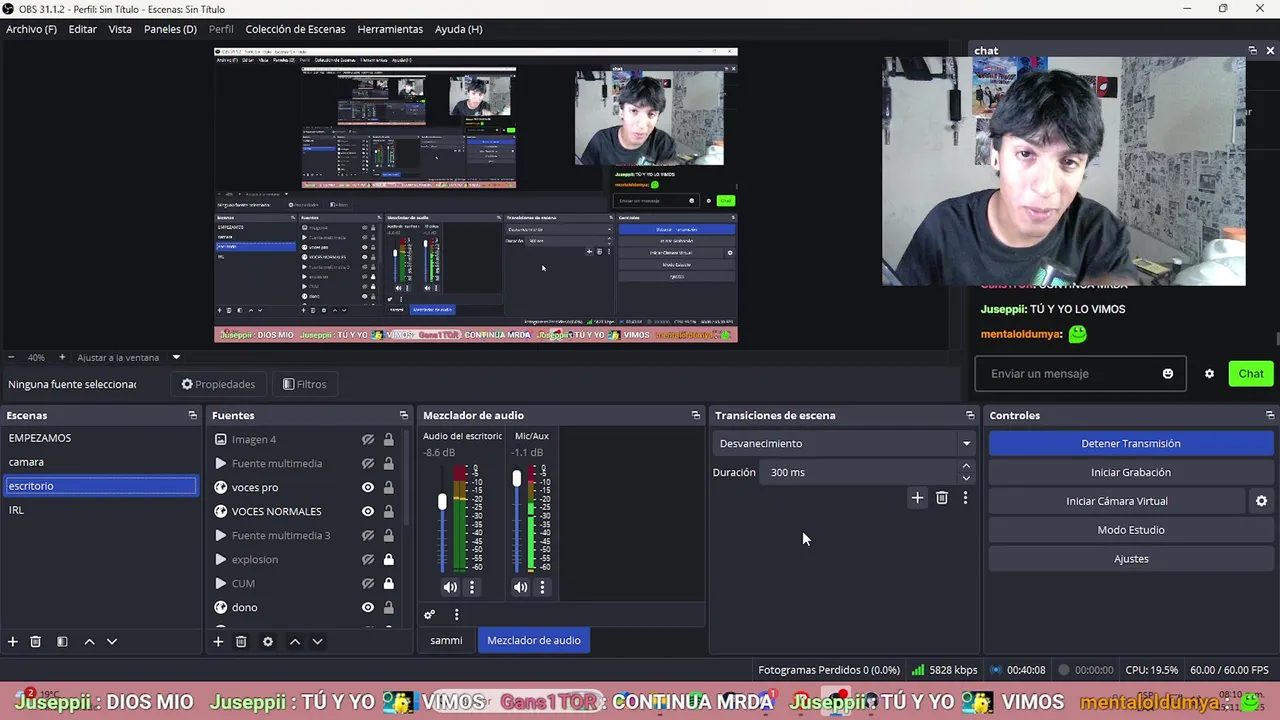Add a new scene transition
The width and height of the screenshot is (1280, 720).
pyautogui.click(x=917, y=497)
